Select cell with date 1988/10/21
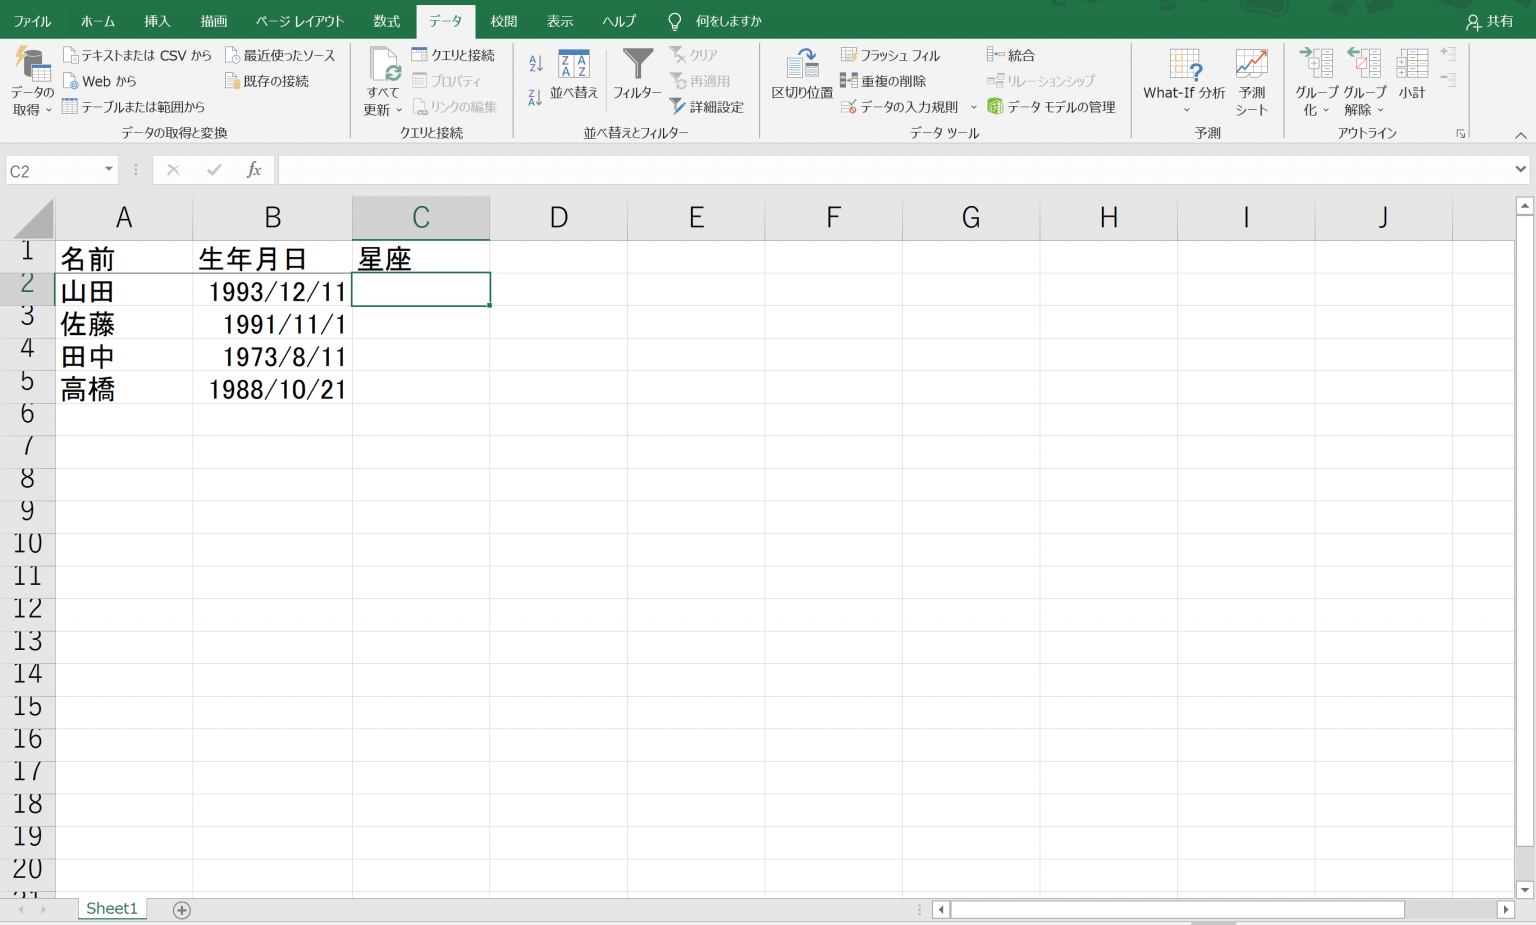 coord(272,387)
